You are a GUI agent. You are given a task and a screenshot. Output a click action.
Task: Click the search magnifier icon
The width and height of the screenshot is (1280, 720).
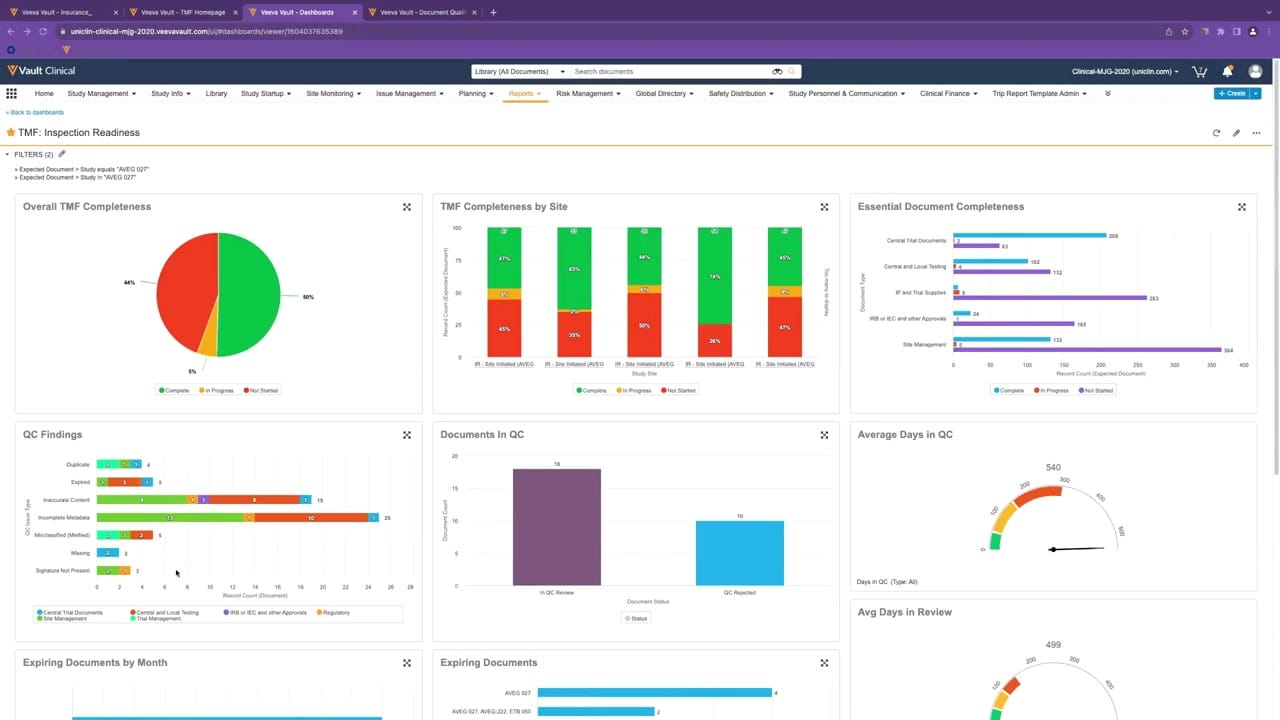[792, 72]
